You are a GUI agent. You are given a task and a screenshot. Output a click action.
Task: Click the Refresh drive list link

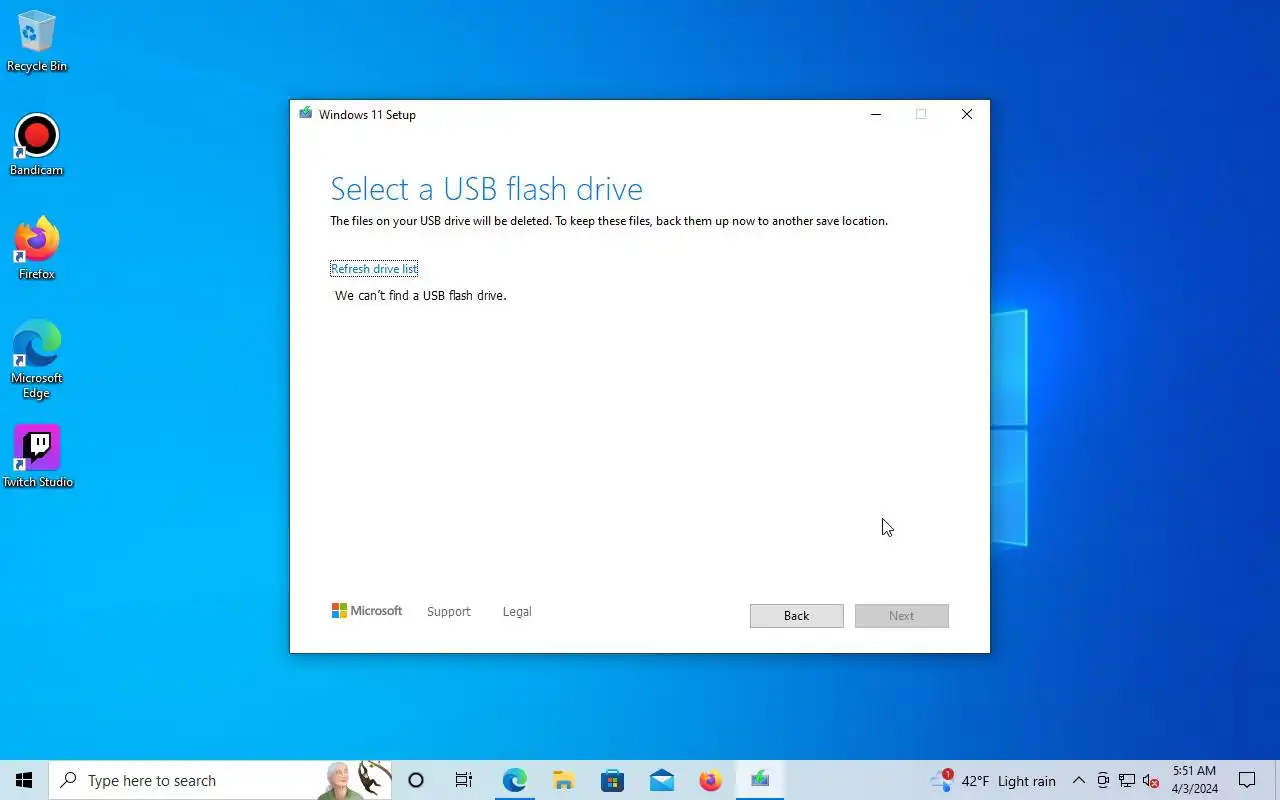point(374,269)
